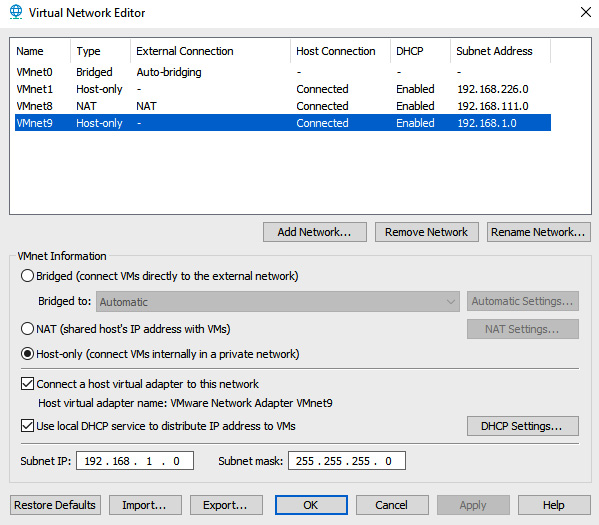Click the Apply button
This screenshot has height=525, width=599.
473,505
